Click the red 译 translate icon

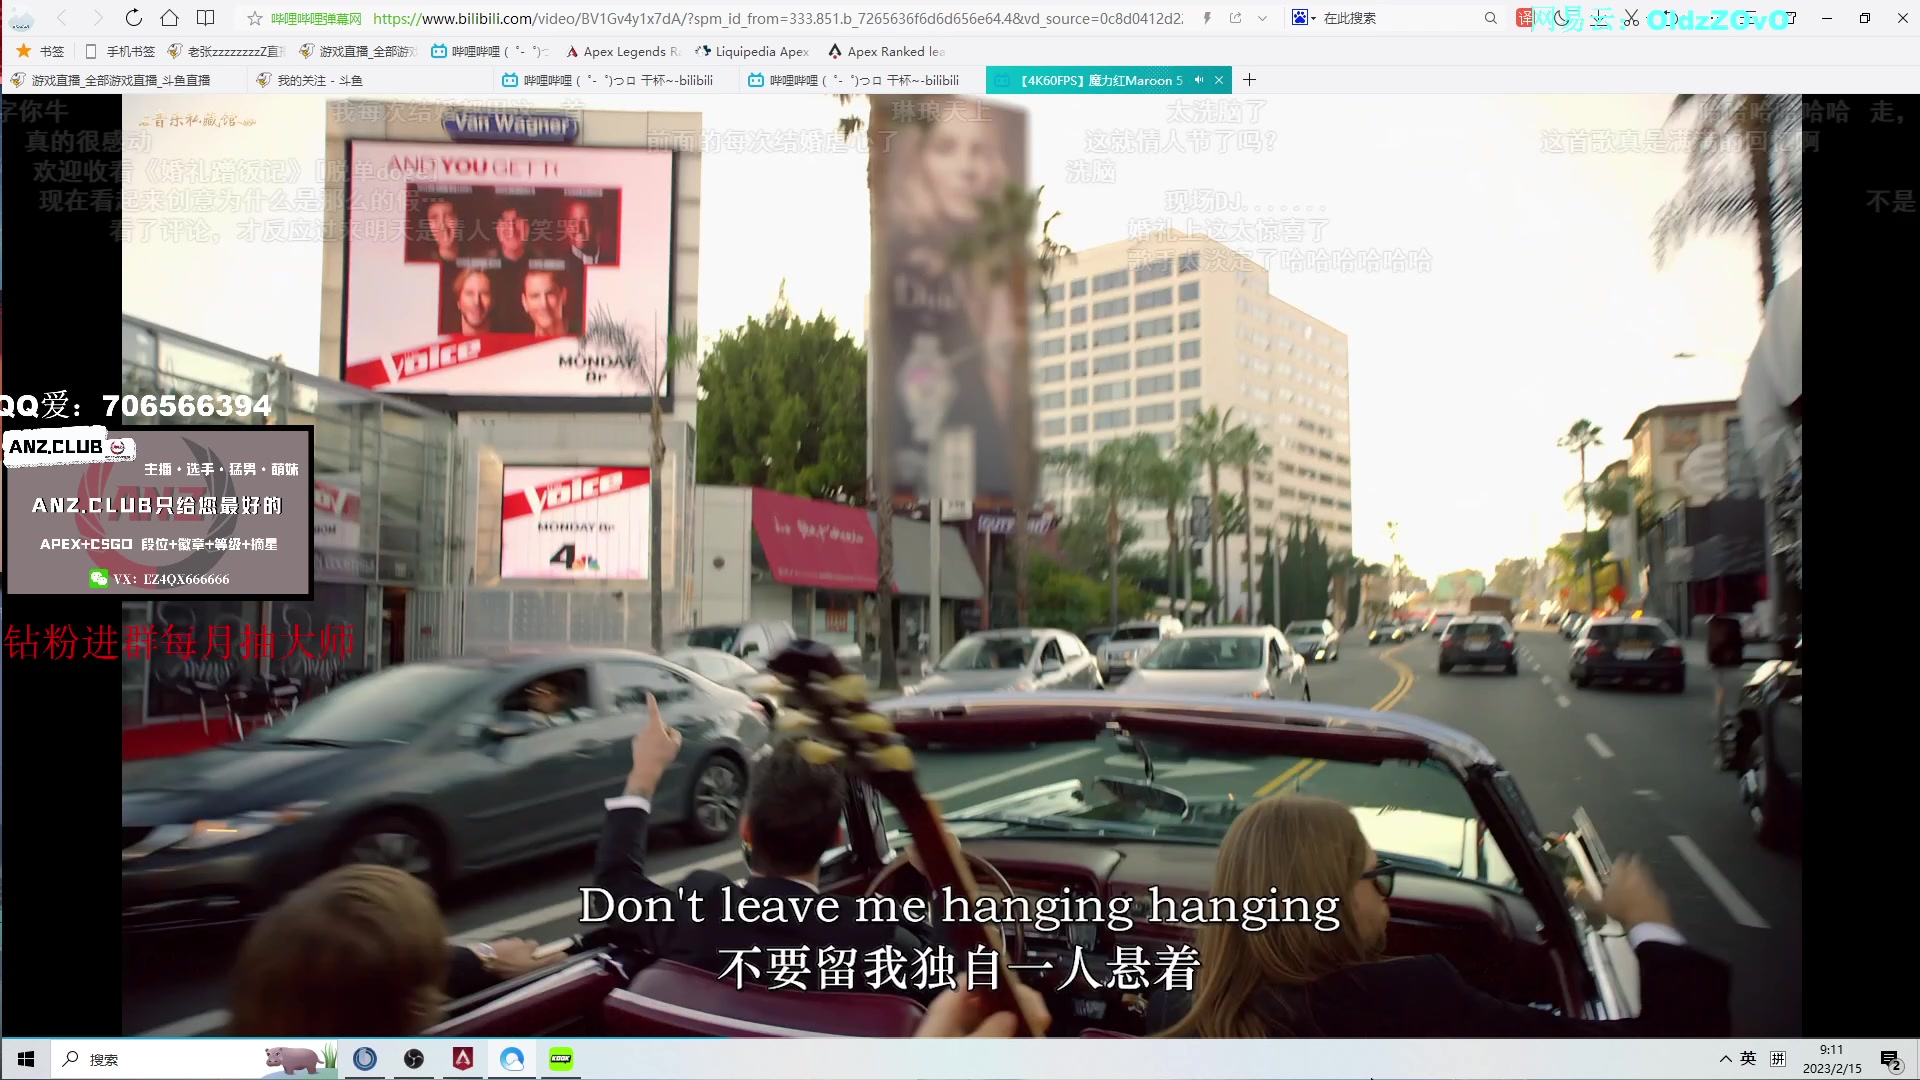click(x=1524, y=18)
